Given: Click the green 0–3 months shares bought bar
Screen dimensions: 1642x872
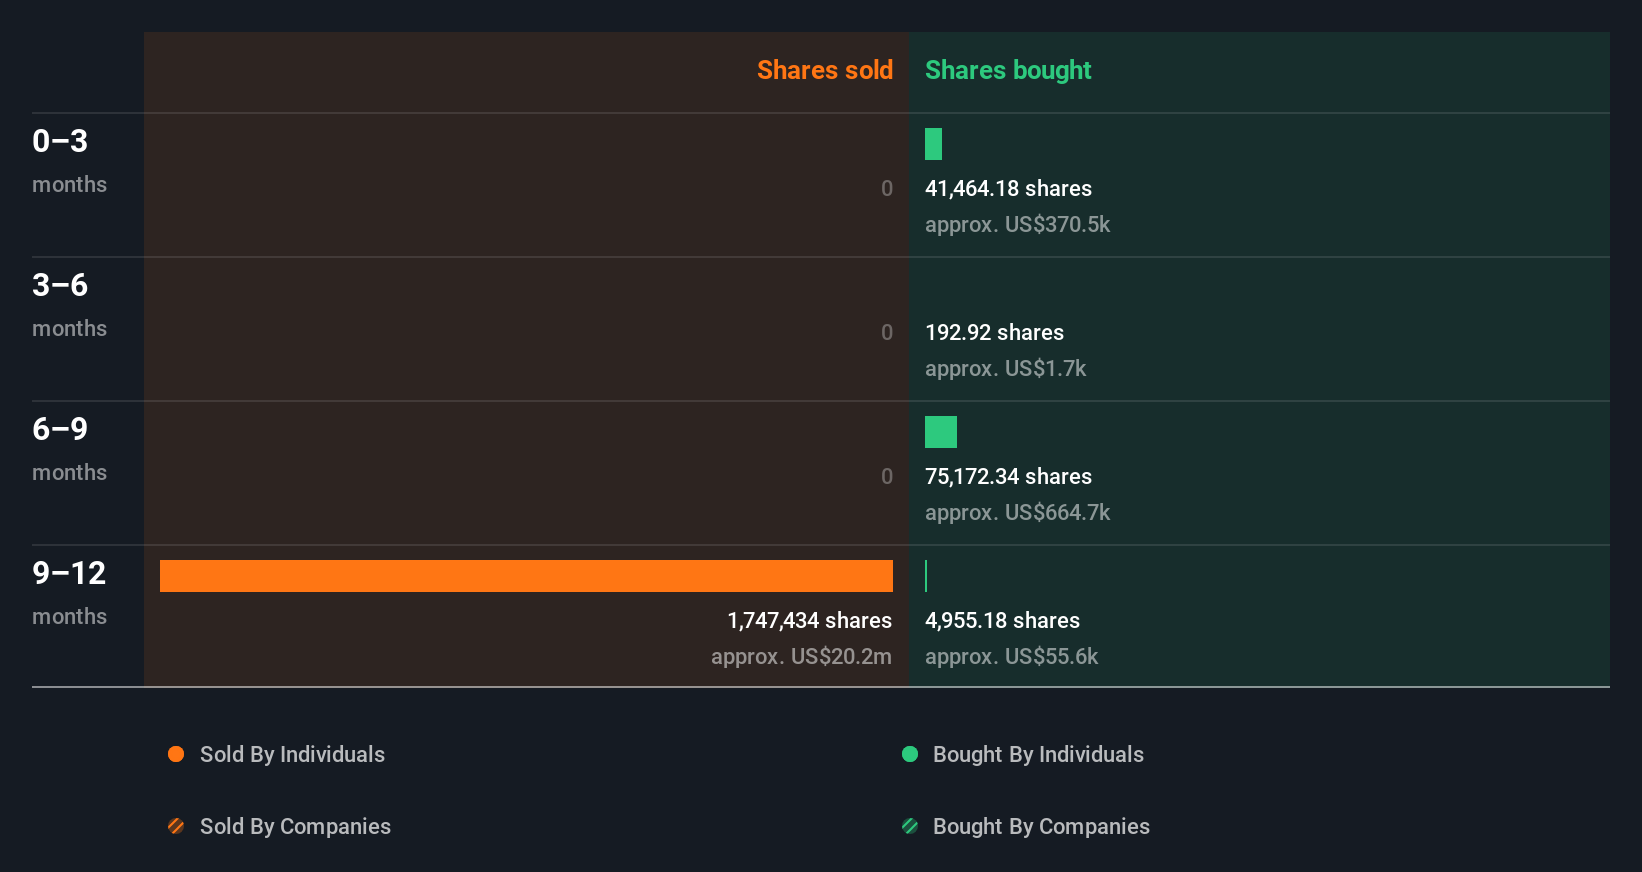Looking at the screenshot, I should coord(933,144).
